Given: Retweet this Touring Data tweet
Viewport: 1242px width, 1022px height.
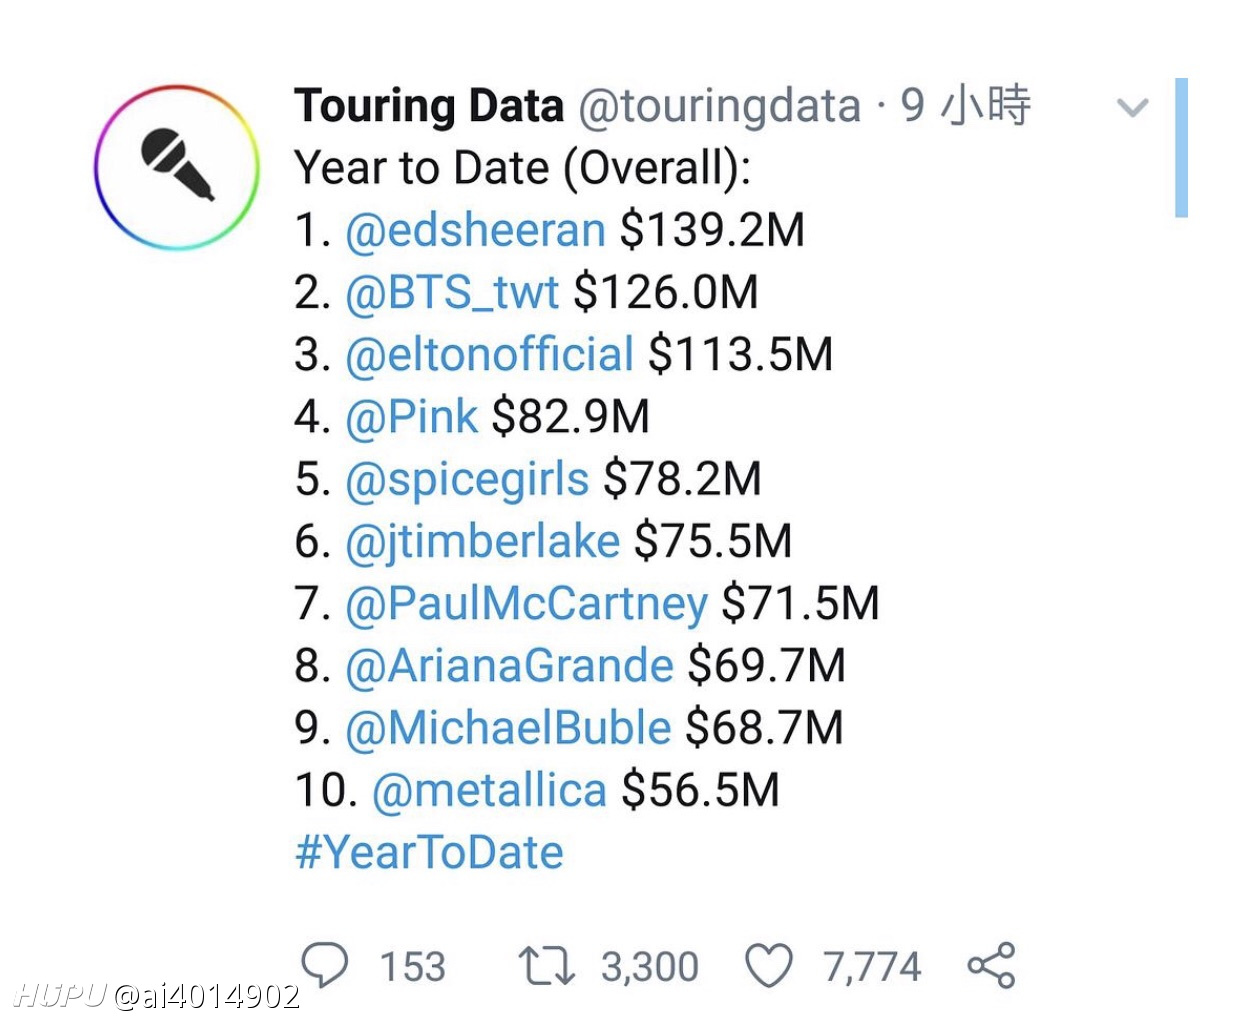Looking at the screenshot, I should [x=546, y=967].
